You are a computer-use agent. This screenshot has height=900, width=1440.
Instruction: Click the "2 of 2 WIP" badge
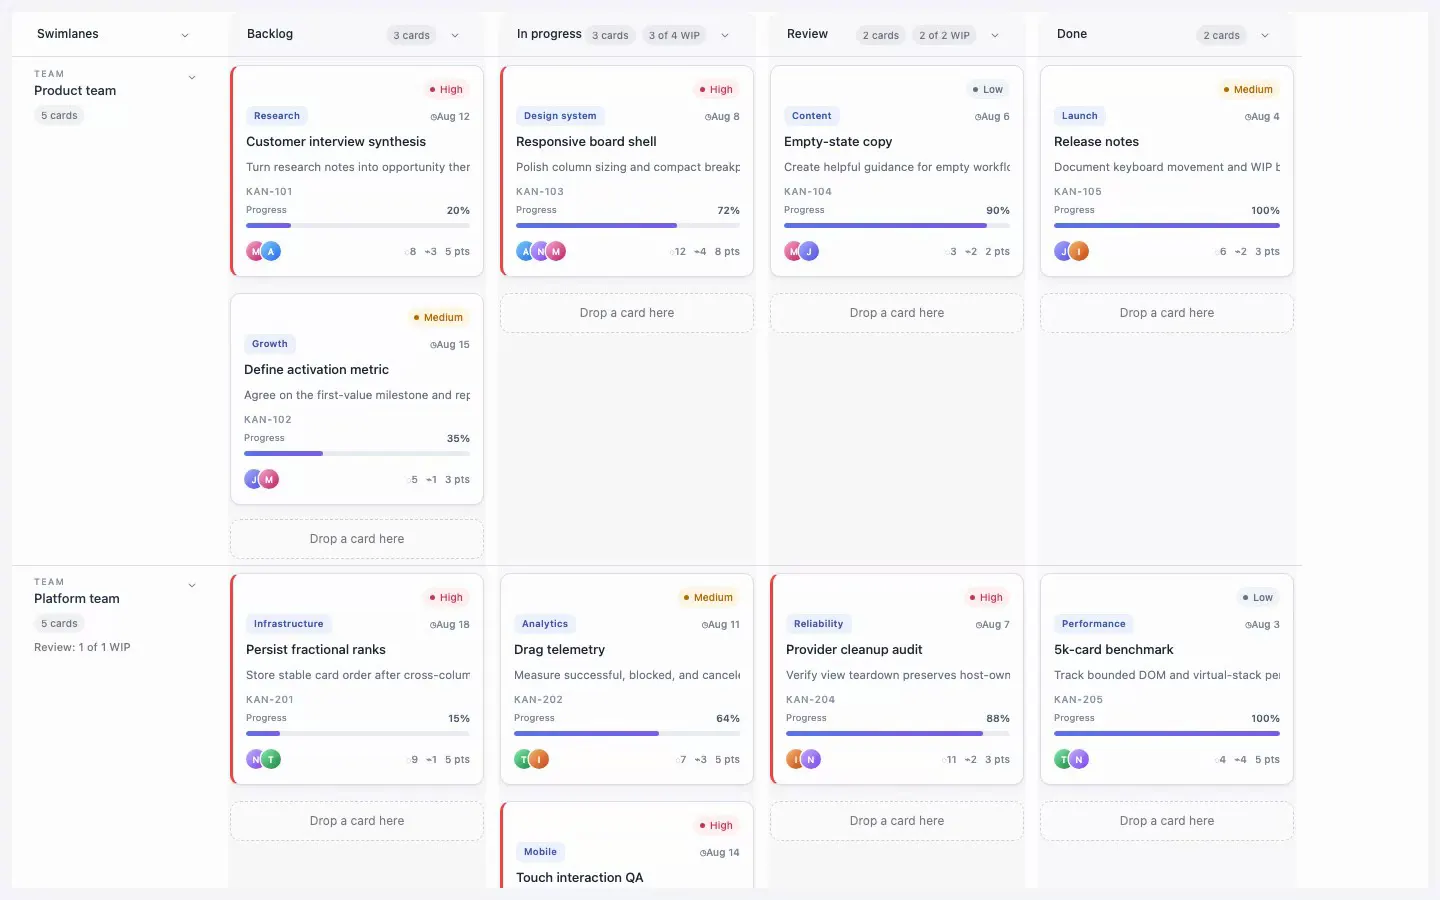click(x=944, y=35)
